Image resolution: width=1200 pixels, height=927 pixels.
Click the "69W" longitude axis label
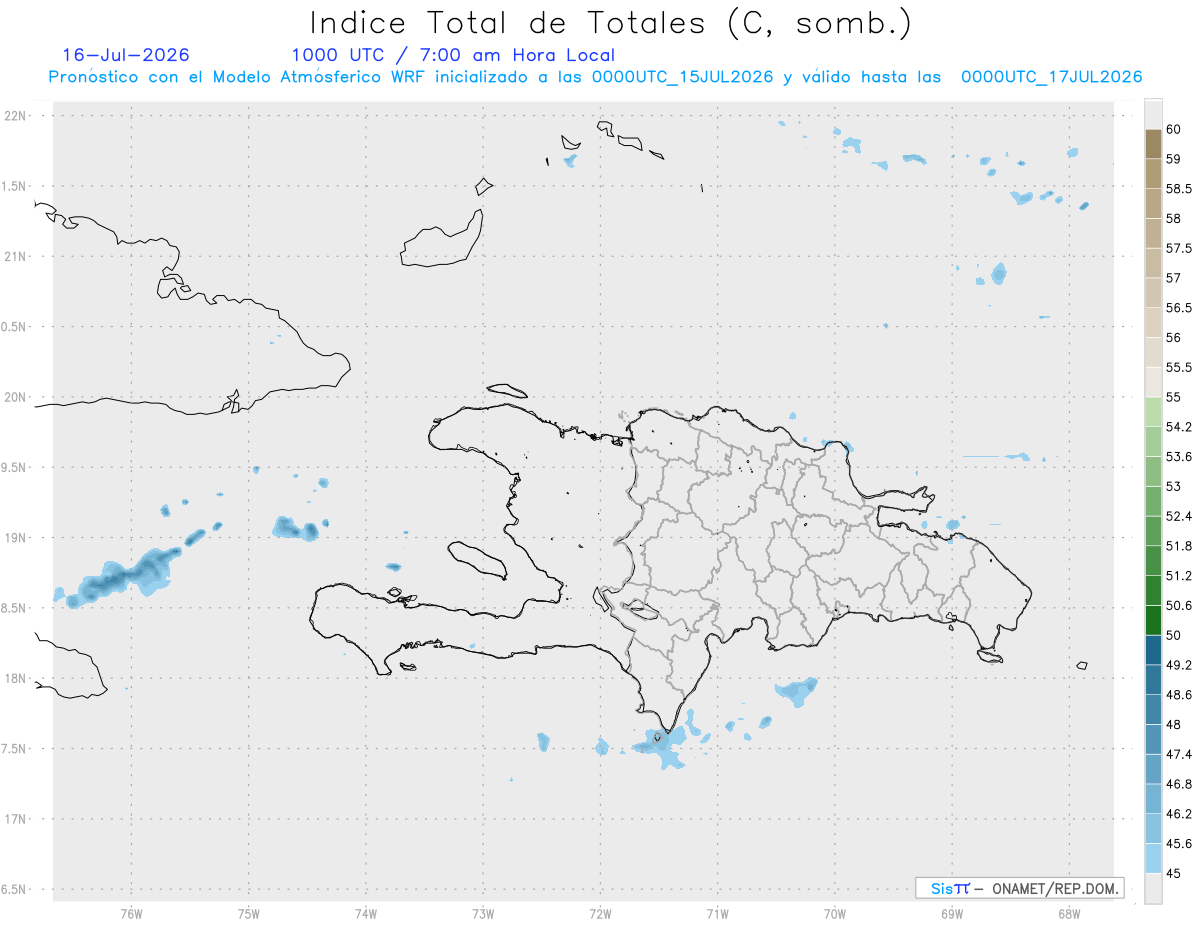(951, 914)
